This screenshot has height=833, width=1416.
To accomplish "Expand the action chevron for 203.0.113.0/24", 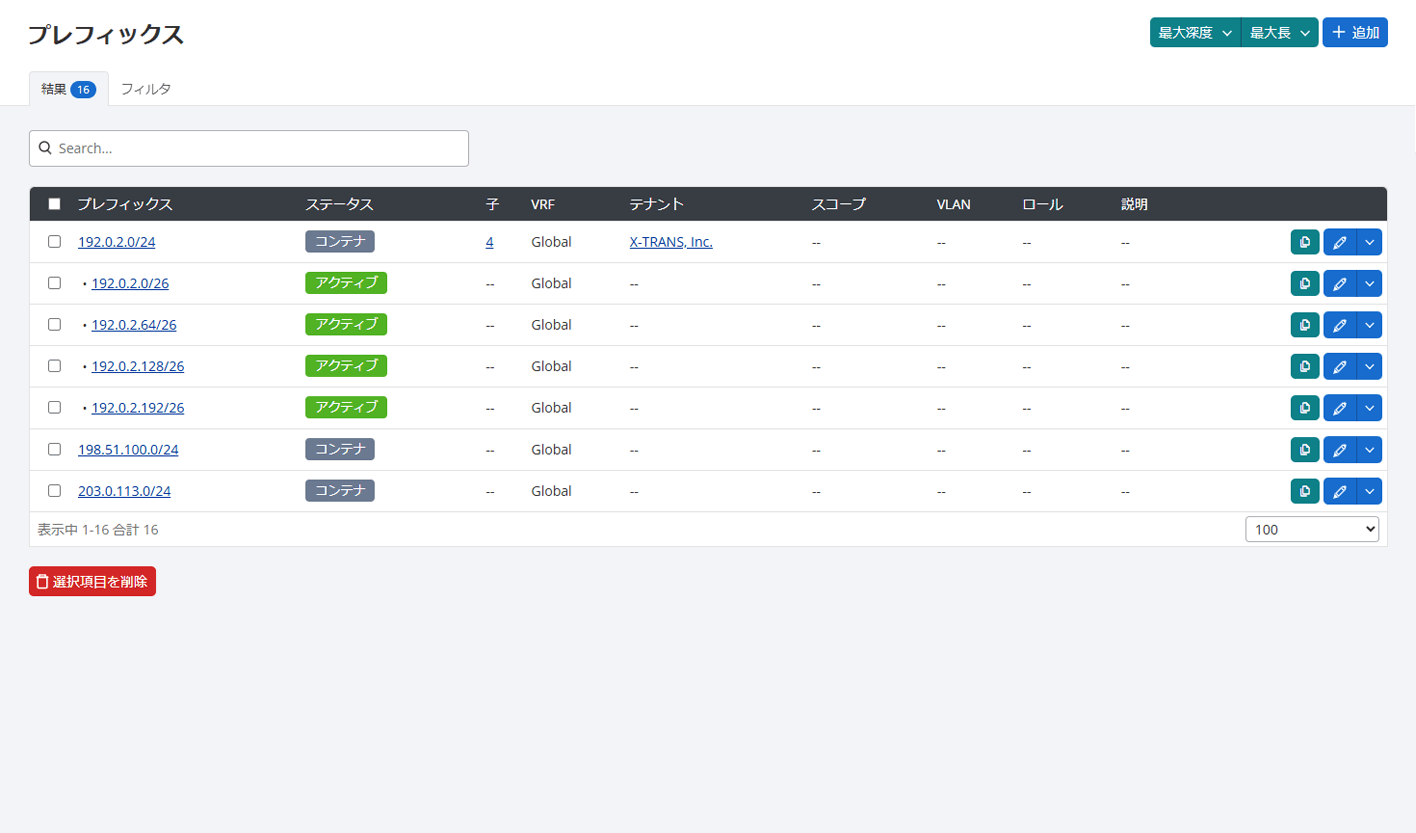I will click(x=1369, y=491).
